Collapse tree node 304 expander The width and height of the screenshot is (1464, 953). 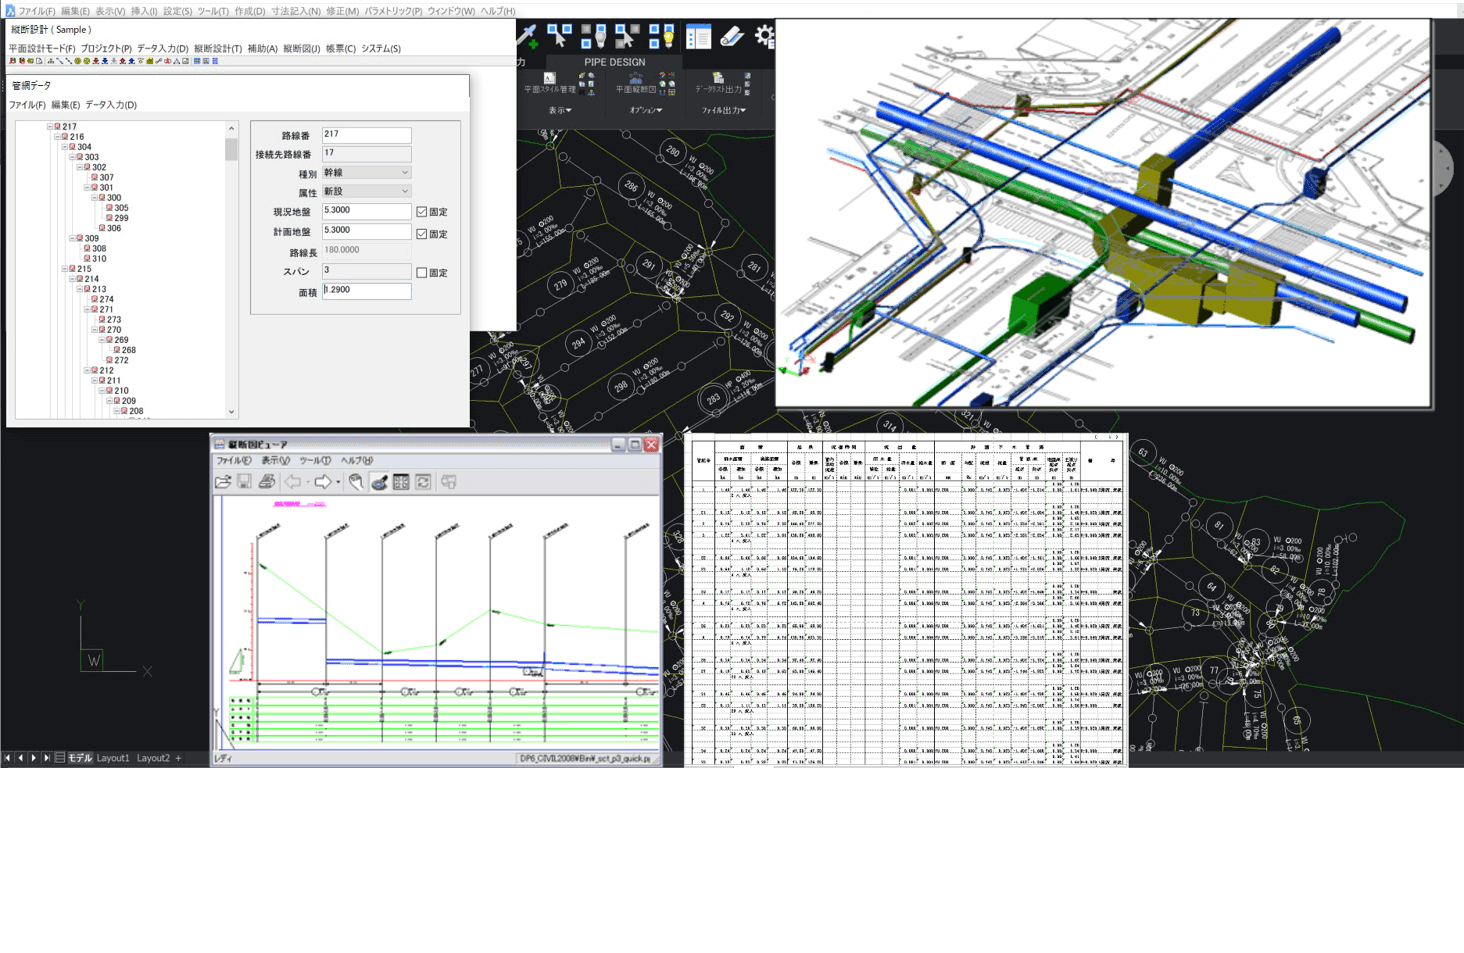tap(65, 147)
